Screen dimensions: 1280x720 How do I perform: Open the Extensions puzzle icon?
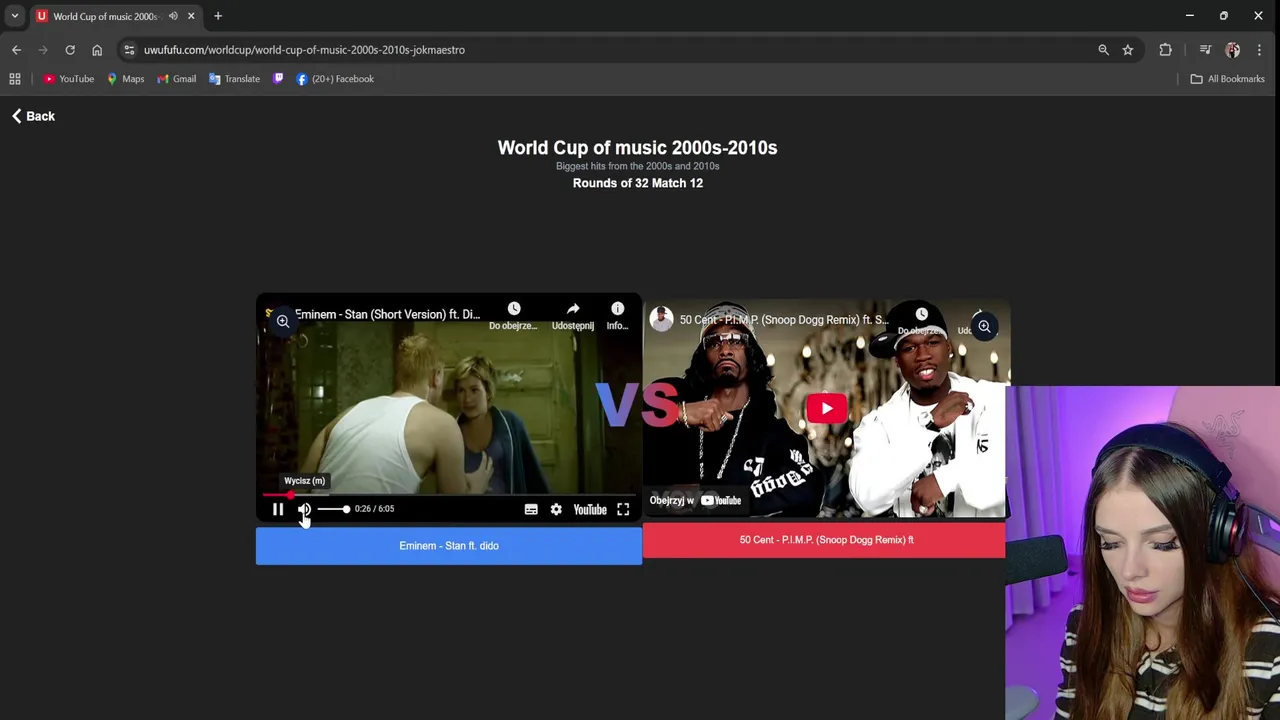click(1165, 50)
